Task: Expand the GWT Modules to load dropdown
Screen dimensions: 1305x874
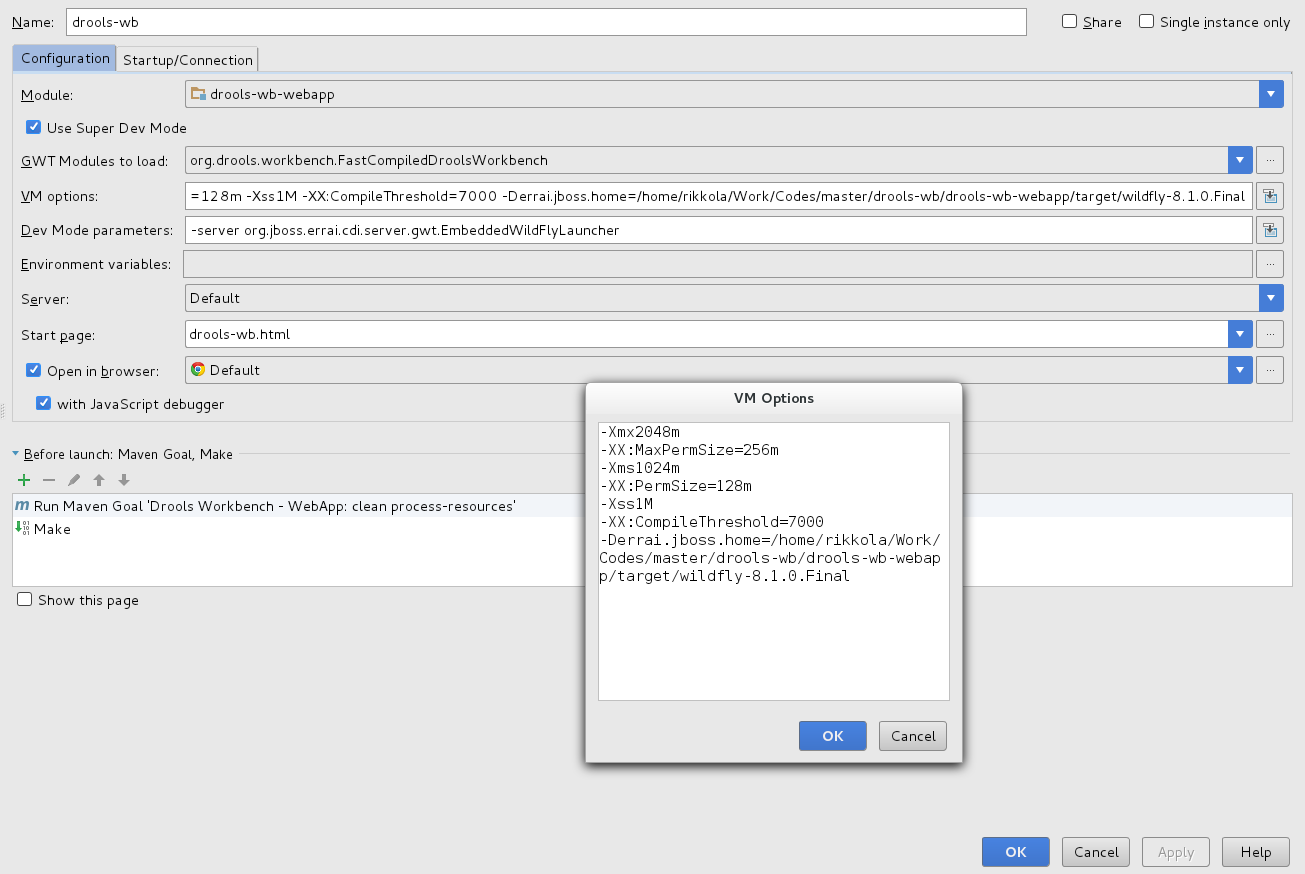Action: [1240, 160]
